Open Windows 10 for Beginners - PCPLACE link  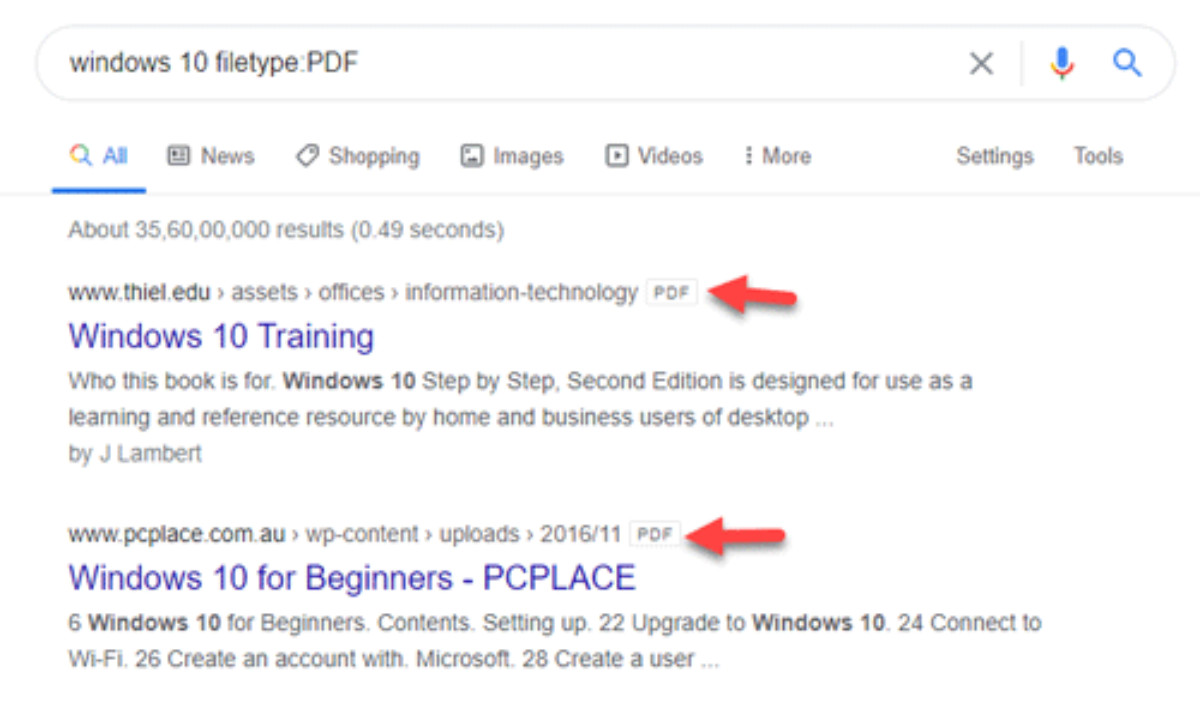point(352,577)
